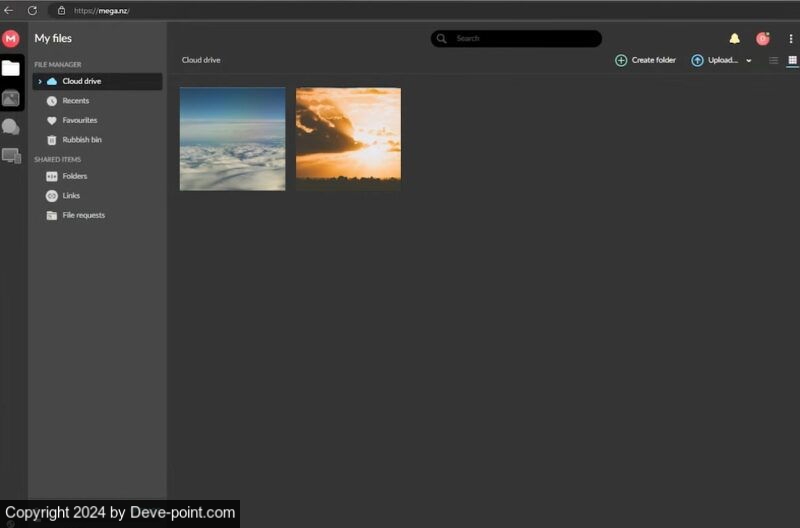Viewport: 800px width, 528px height.
Task: Open the Devices icon in left rail
Action: click(x=11, y=156)
